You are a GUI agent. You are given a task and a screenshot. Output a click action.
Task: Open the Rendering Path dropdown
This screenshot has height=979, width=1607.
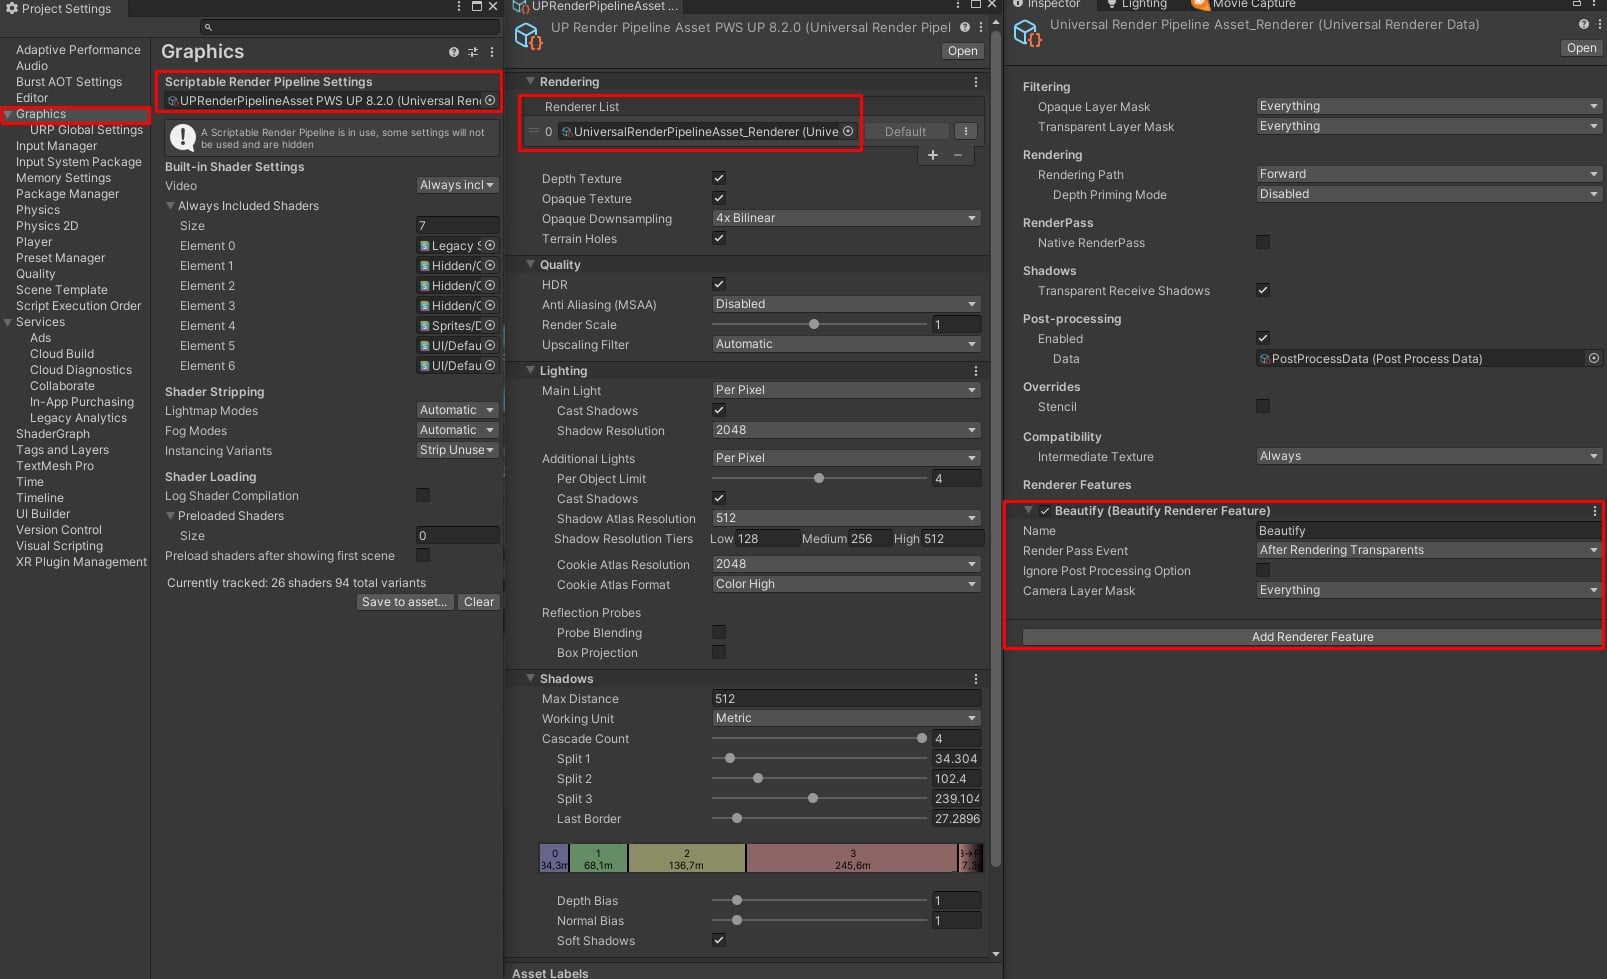point(1427,174)
